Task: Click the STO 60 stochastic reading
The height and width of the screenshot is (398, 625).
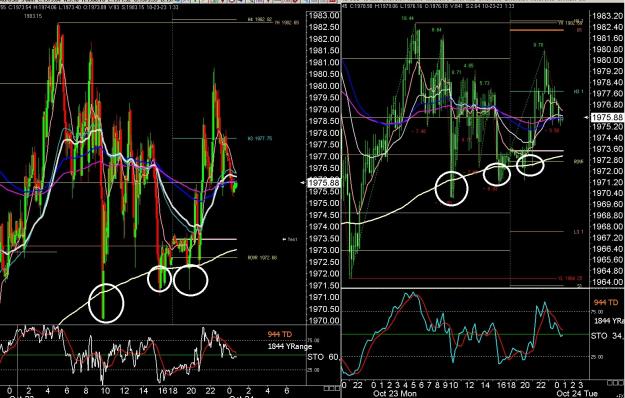Action: click(322, 357)
